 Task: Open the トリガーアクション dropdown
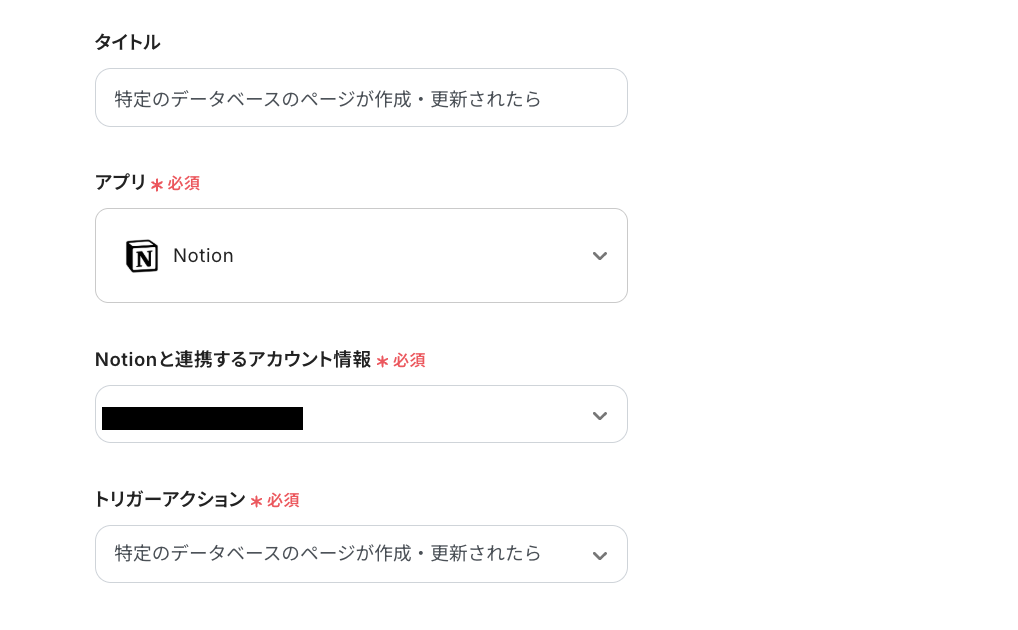pyautogui.click(x=361, y=554)
